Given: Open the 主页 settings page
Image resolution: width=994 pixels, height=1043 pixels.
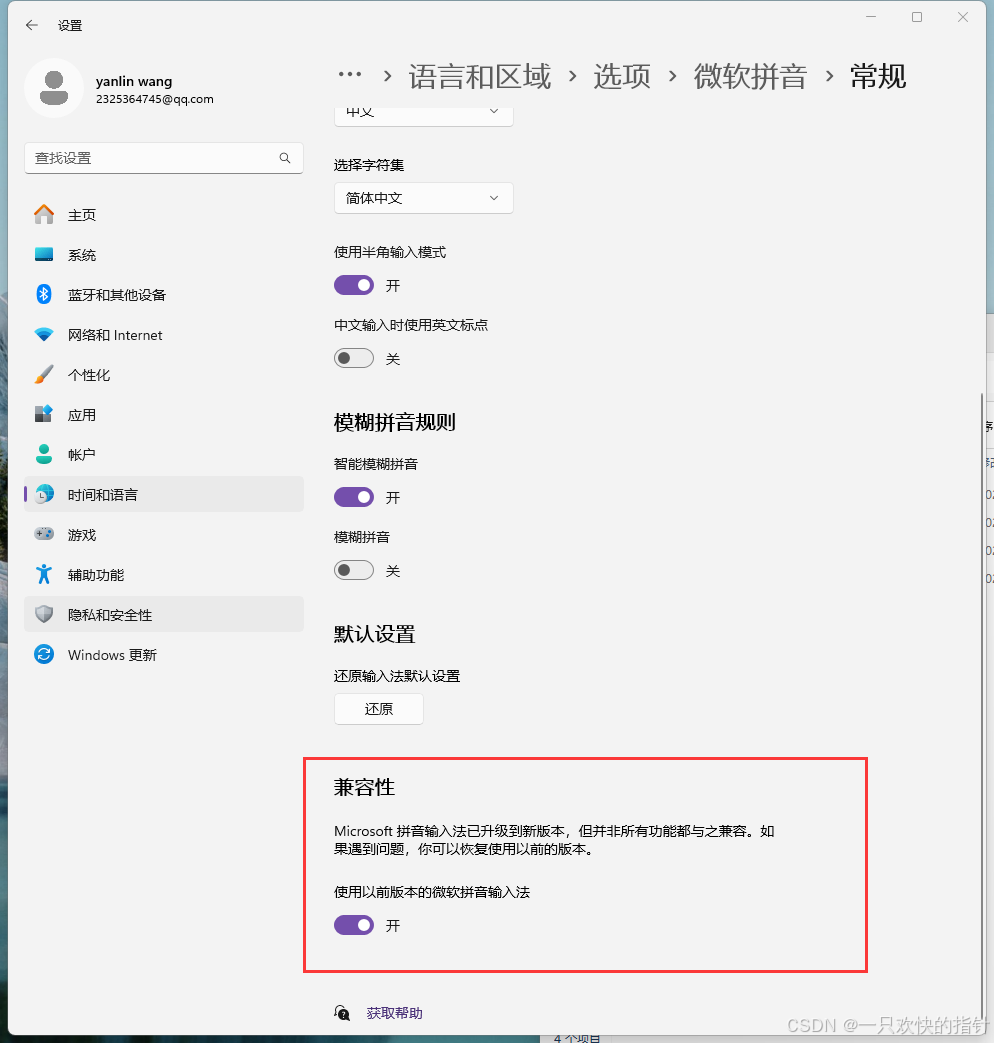Looking at the screenshot, I should 164,215.
